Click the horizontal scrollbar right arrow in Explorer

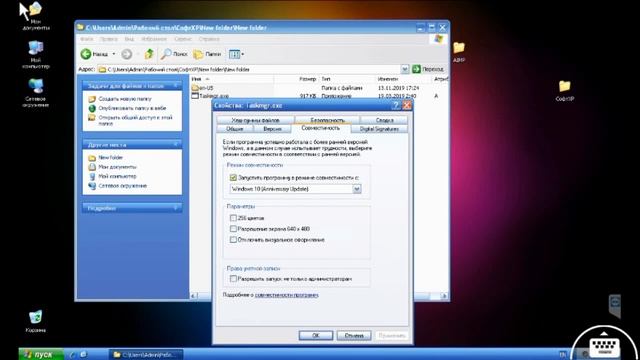[444, 296]
